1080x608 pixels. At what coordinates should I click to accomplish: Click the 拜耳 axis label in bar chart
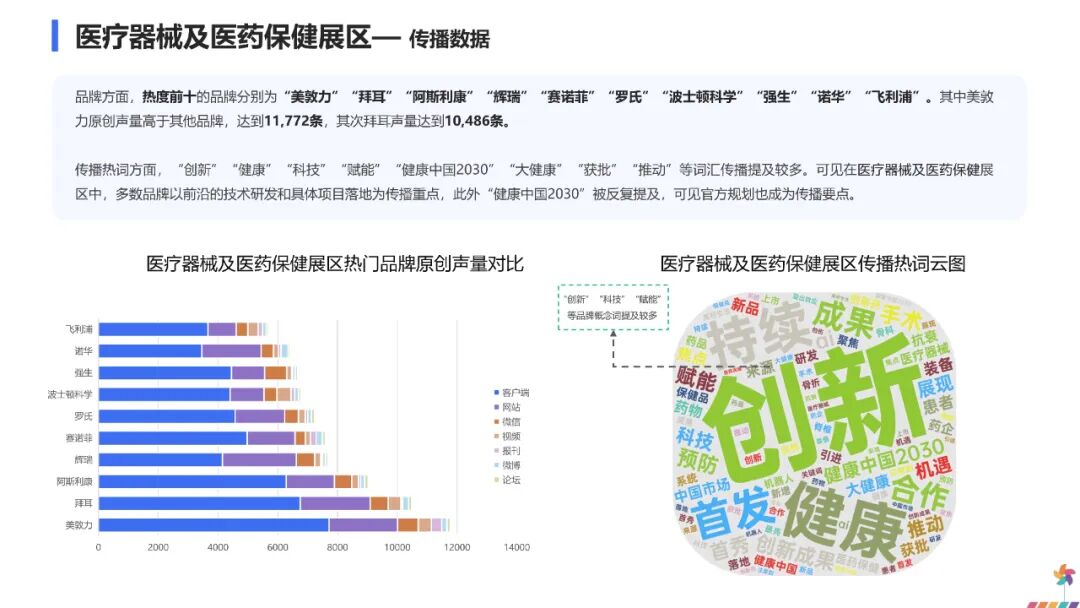coord(83,503)
